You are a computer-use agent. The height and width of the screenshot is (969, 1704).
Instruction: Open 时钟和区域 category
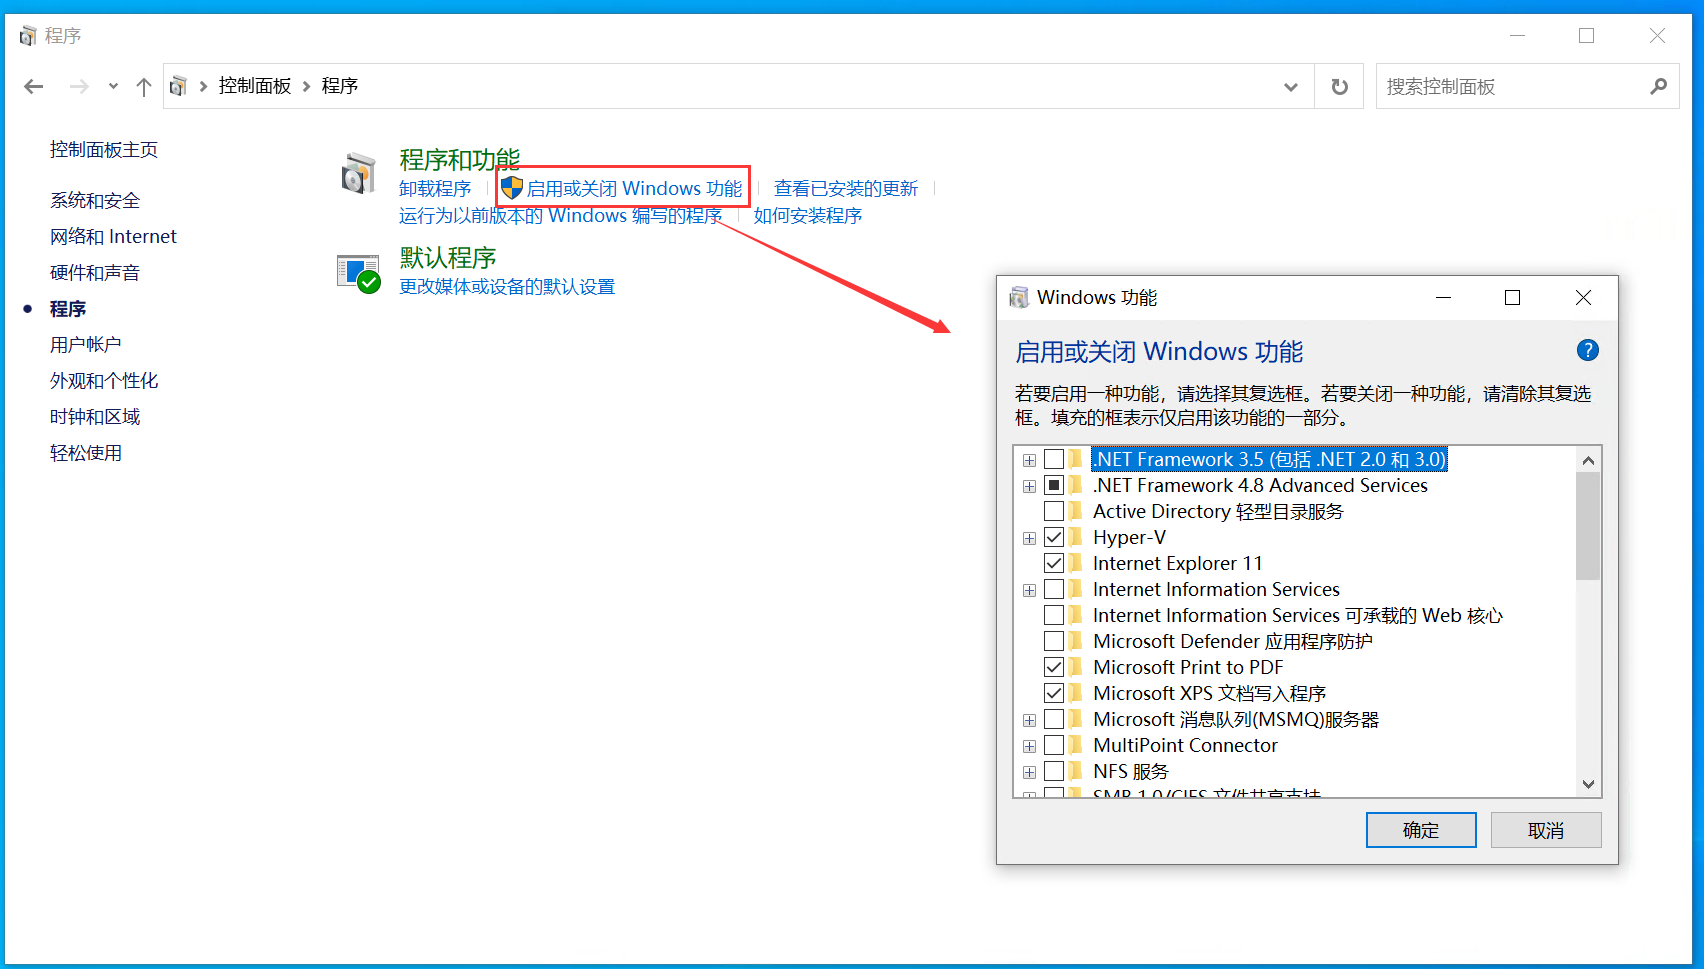pos(95,417)
